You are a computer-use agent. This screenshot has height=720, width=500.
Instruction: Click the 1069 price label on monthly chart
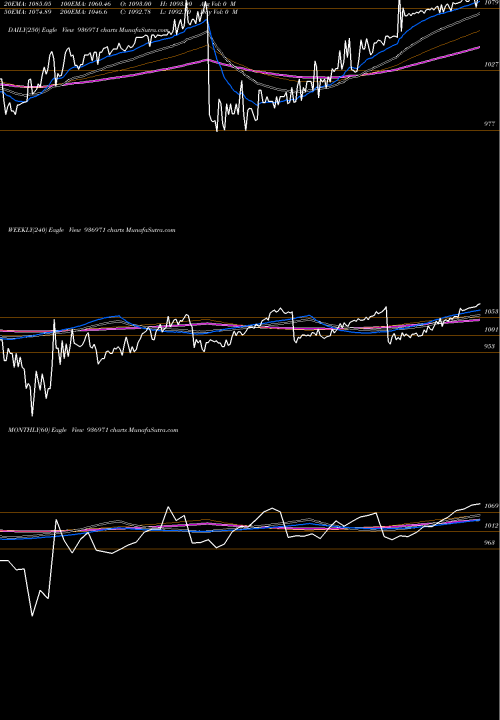[491, 506]
